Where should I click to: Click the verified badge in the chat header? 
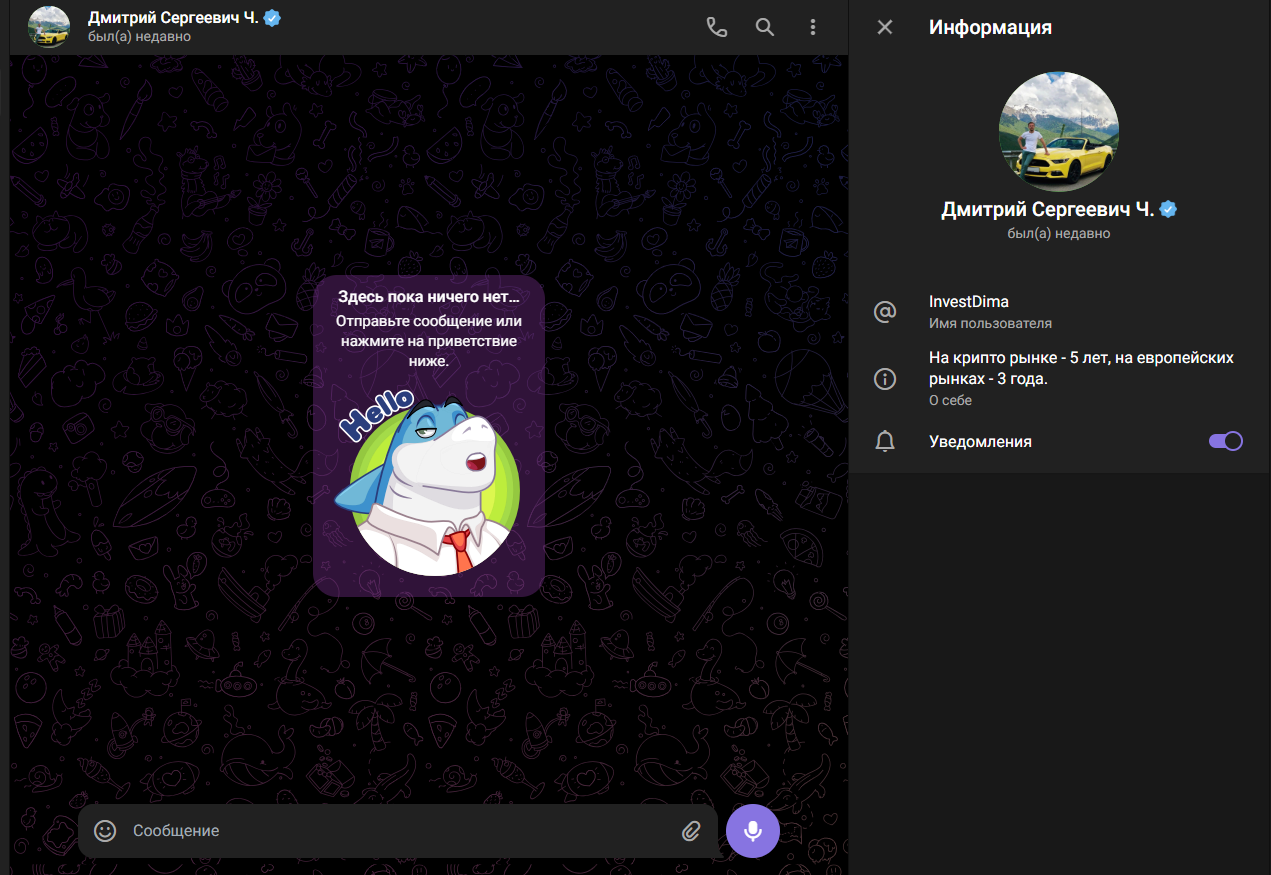(x=272, y=17)
